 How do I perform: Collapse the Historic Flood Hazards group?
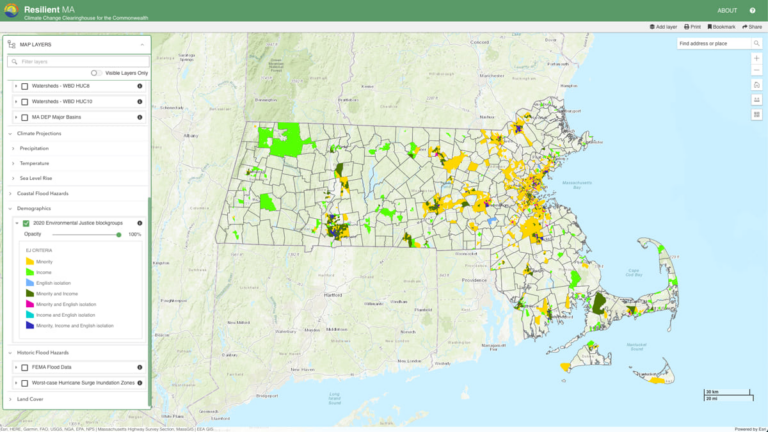pyautogui.click(x=10, y=353)
